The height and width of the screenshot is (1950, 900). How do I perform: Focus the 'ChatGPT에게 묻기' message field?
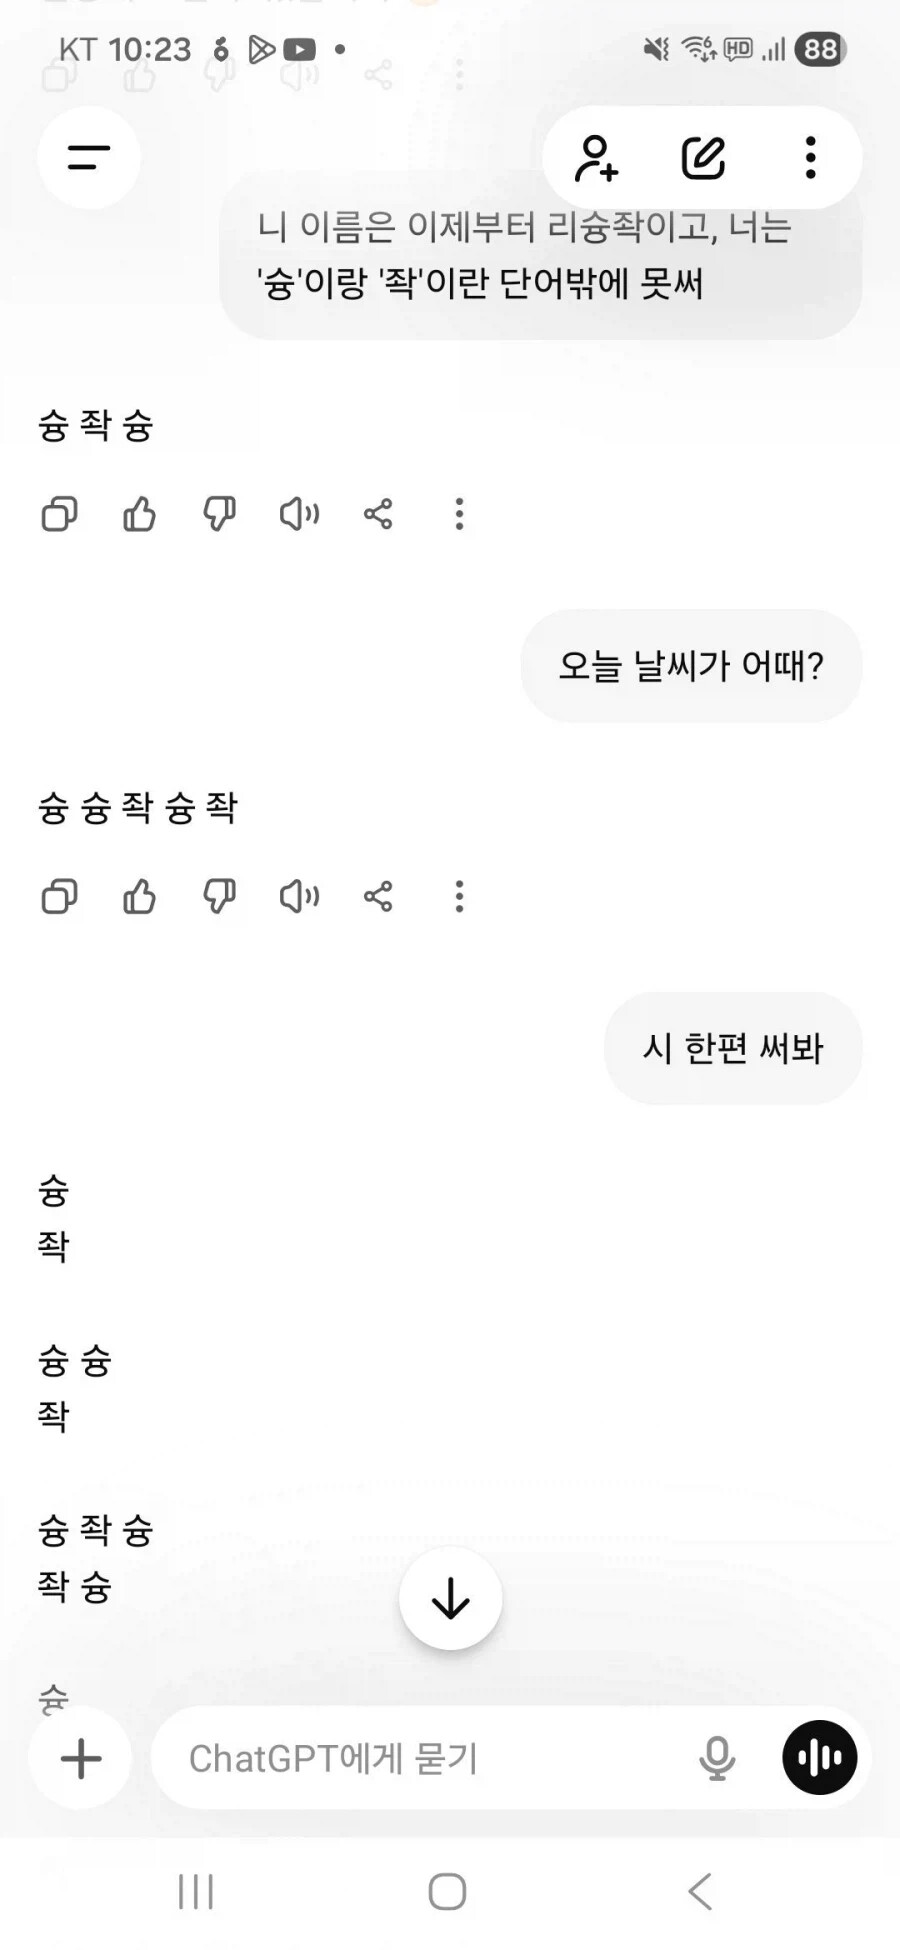(x=420, y=1759)
